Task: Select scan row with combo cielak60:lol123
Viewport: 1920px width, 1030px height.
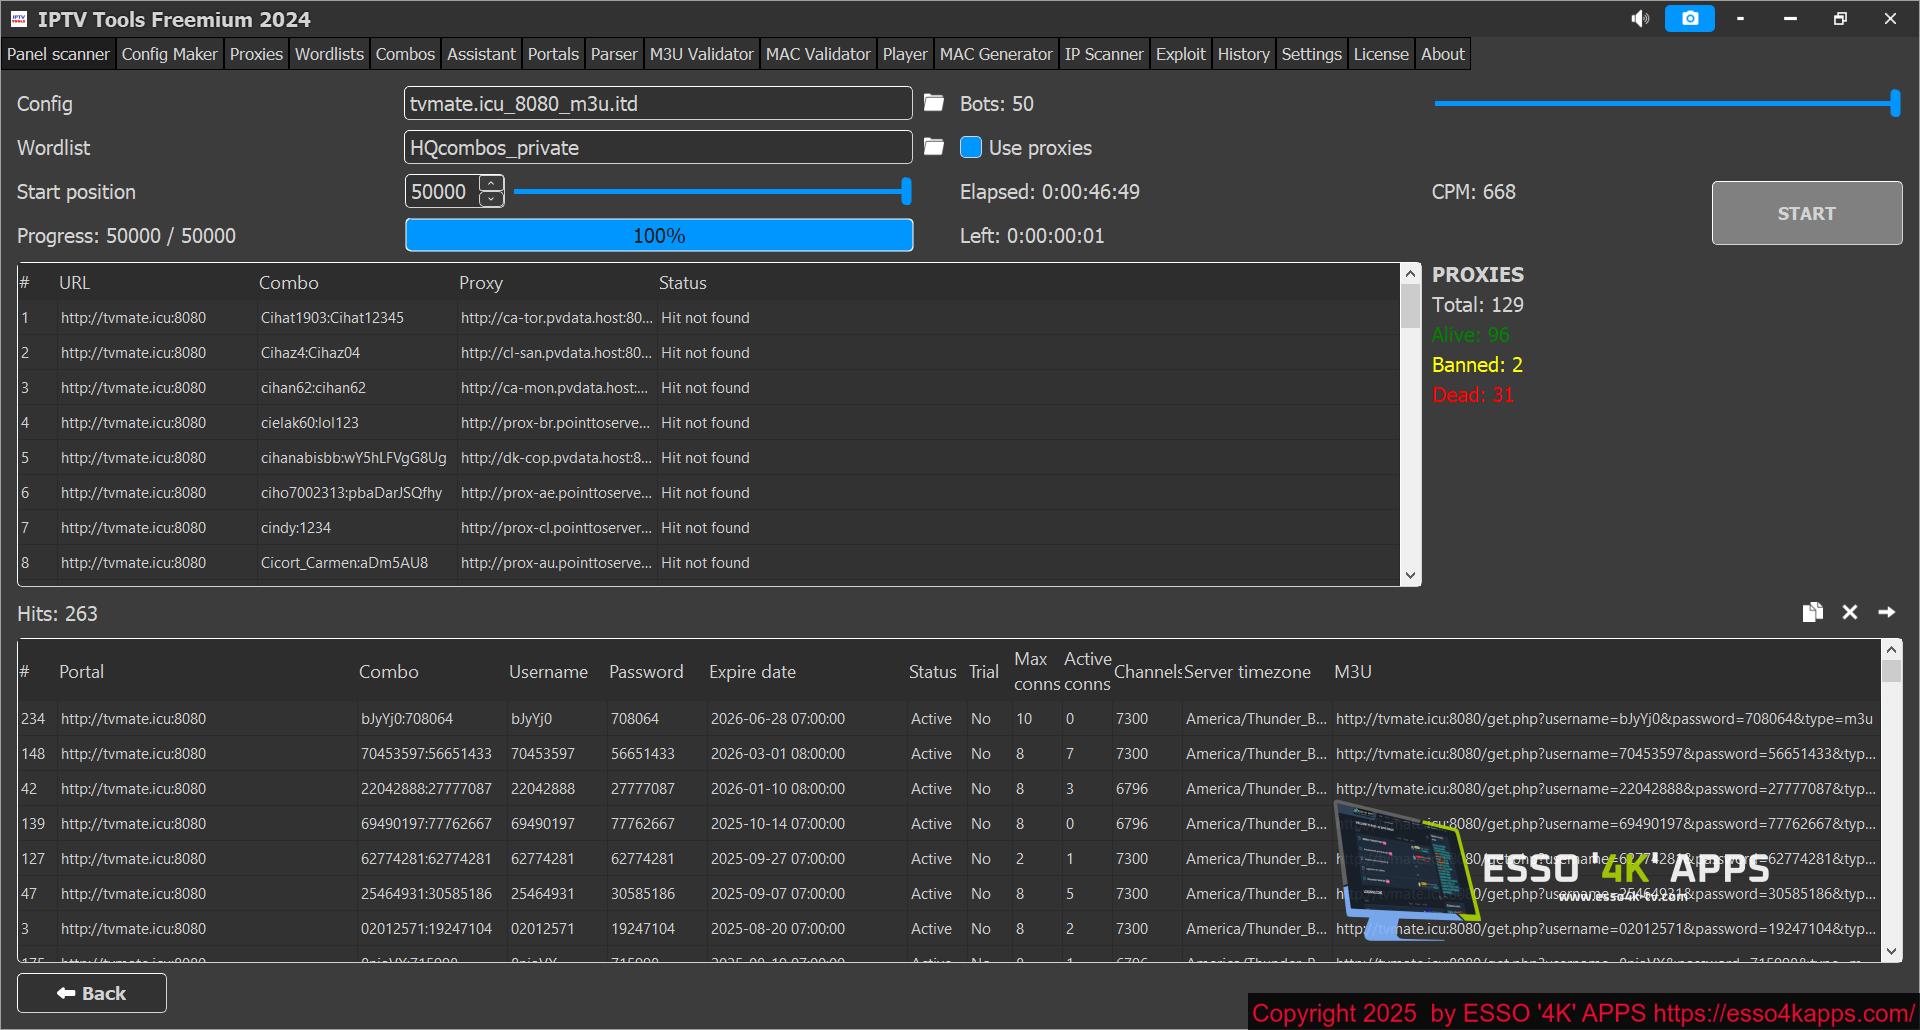Action: (x=708, y=423)
